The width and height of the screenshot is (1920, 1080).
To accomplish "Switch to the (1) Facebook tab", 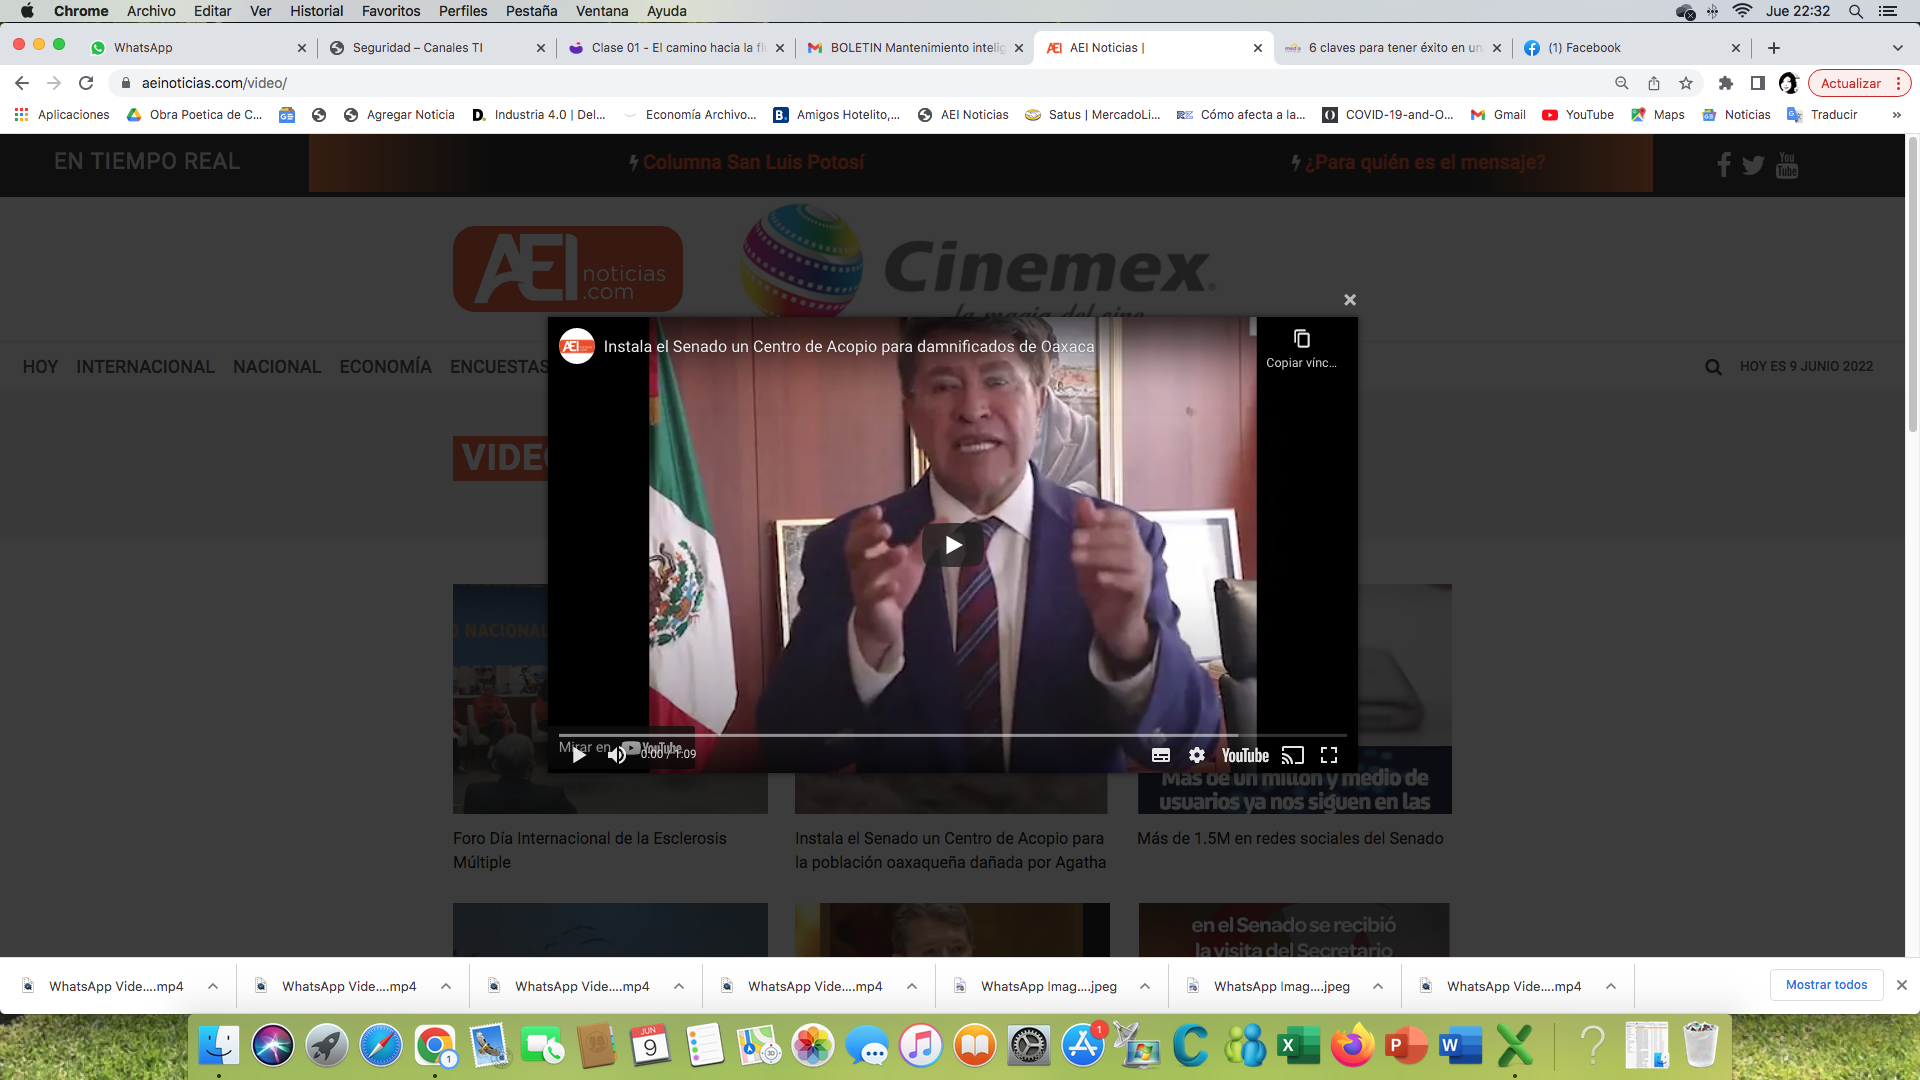I will point(1632,48).
